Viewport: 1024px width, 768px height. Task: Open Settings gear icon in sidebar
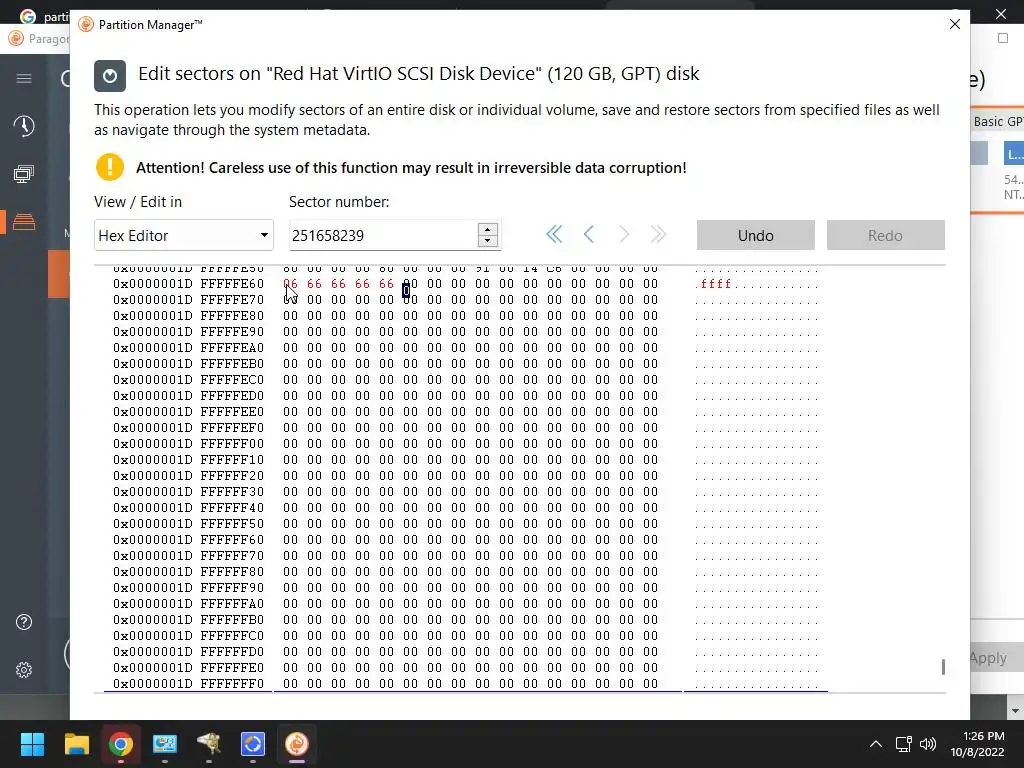point(24,670)
